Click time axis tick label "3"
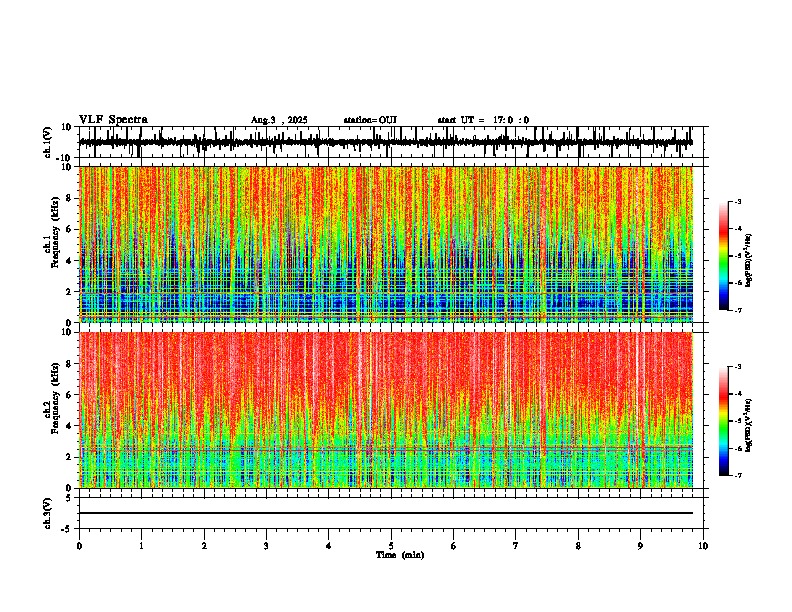This screenshot has width=792, height=612. tap(266, 546)
